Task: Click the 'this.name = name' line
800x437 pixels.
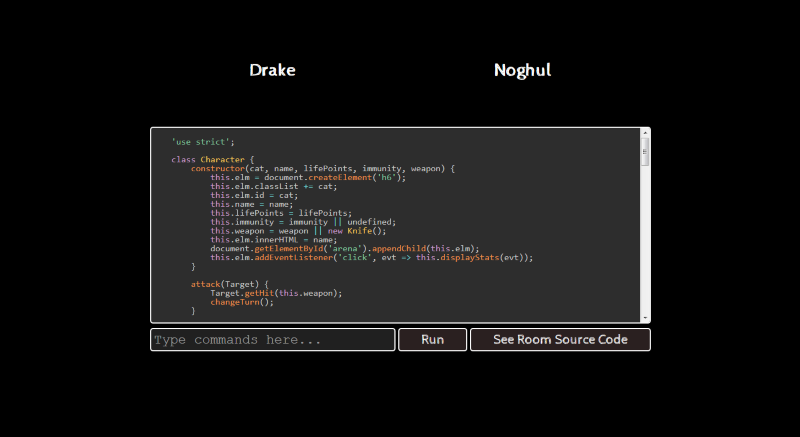Action: (252, 204)
